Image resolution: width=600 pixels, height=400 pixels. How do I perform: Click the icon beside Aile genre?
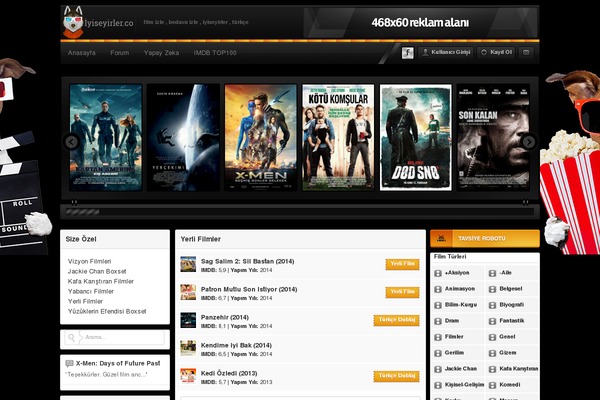(492, 273)
